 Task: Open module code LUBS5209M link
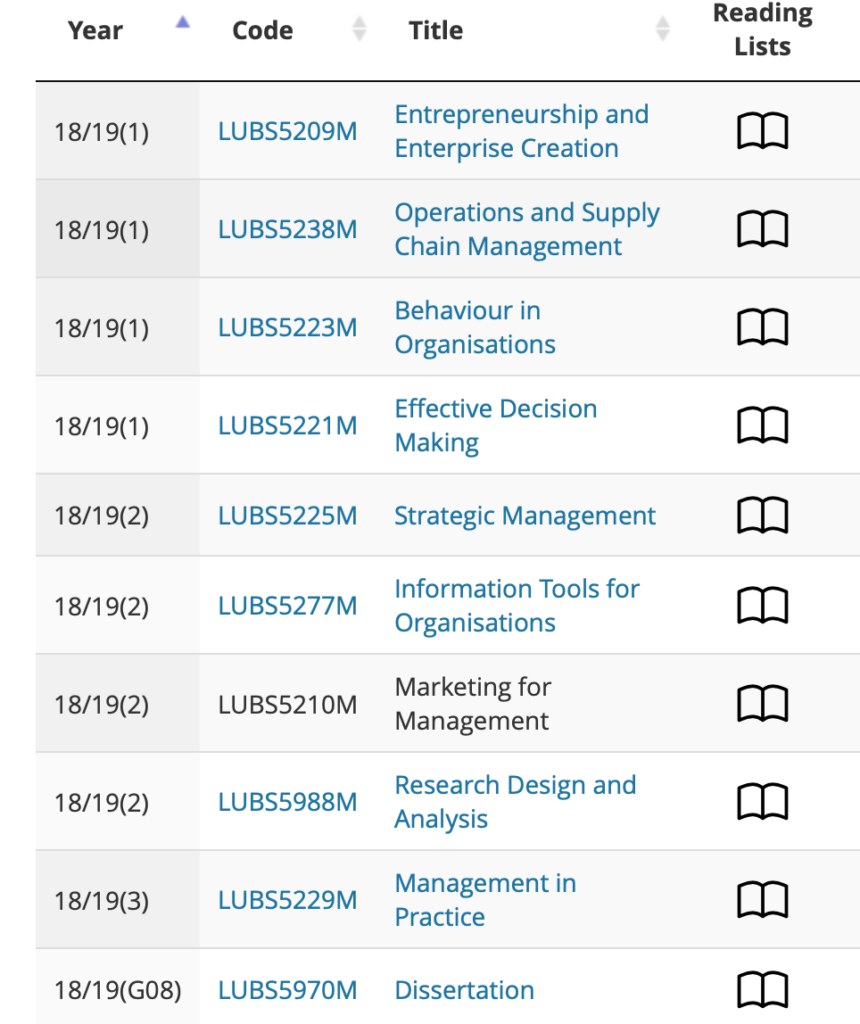coord(287,132)
